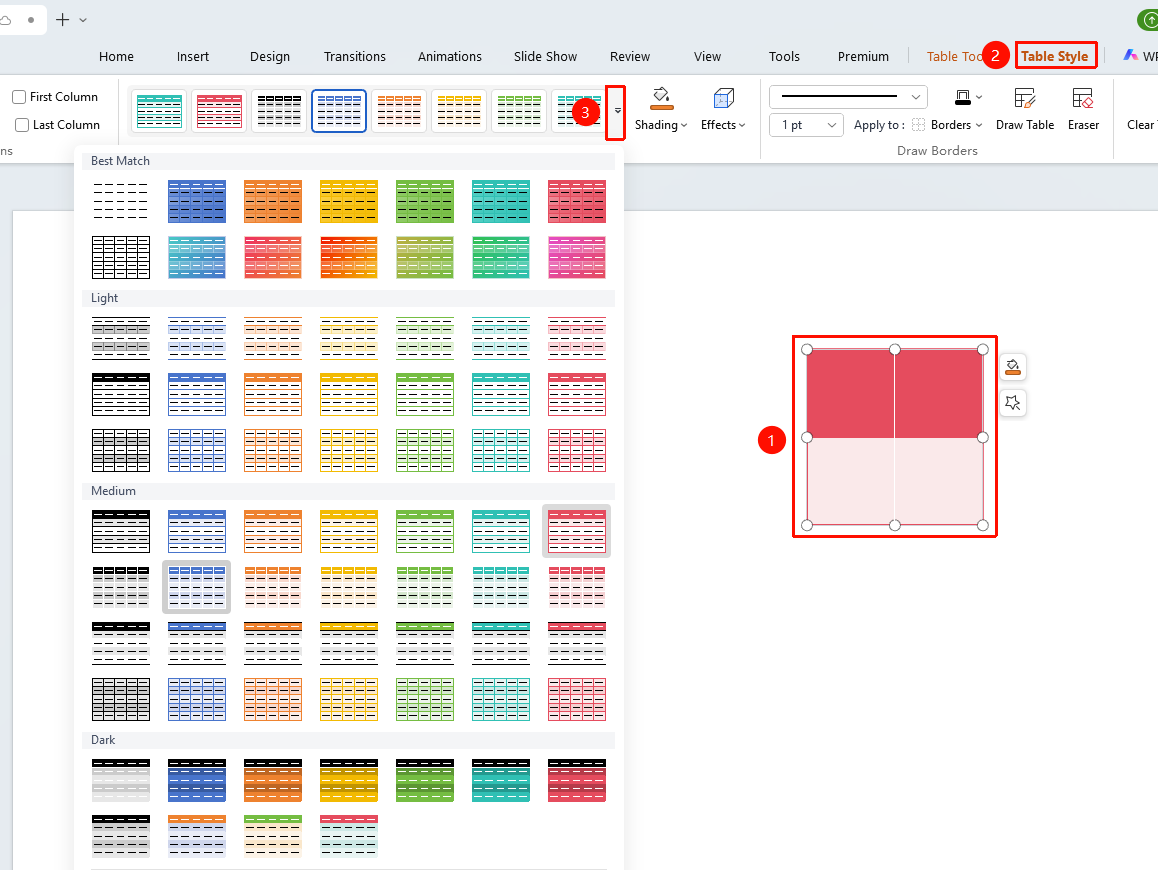The height and width of the screenshot is (870, 1158).
Task: Choose the plain no-fill Best Match table style
Action: coord(121,201)
